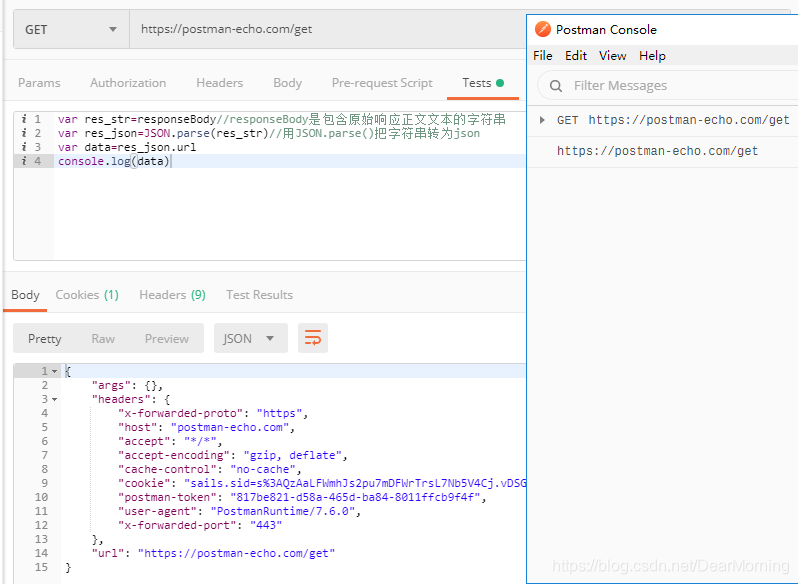Open the Pre-request Script tab

pyautogui.click(x=382, y=83)
